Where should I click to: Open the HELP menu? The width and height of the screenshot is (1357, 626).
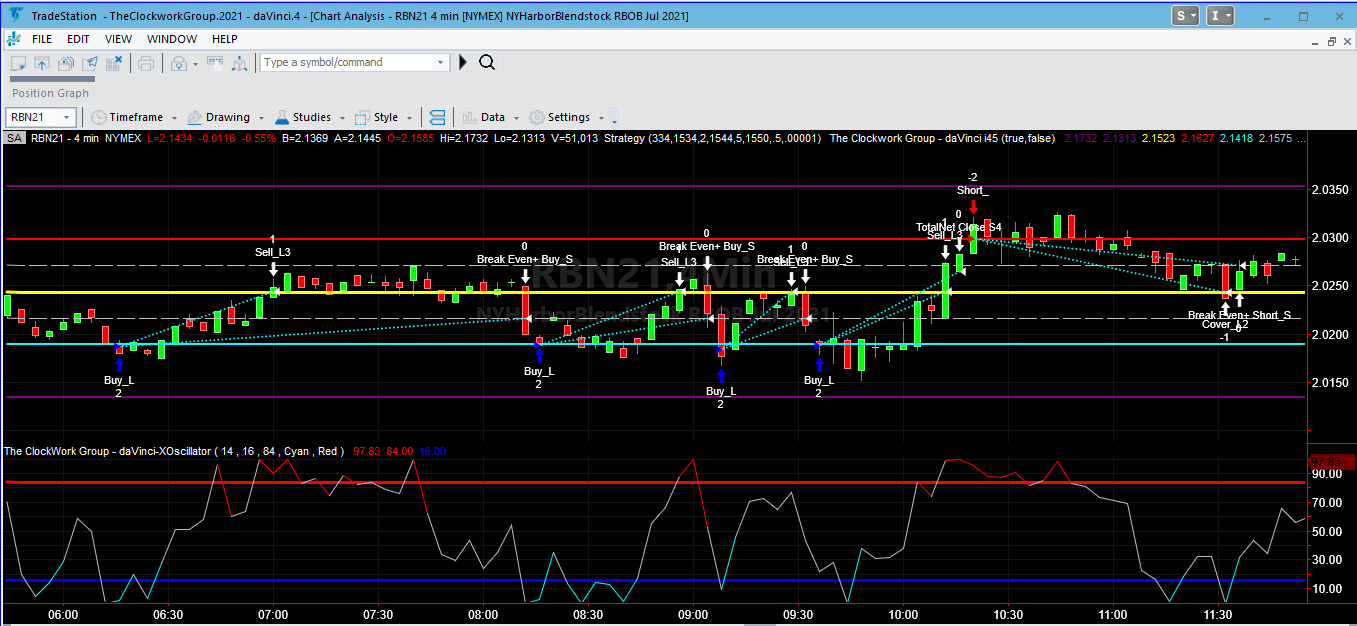pyautogui.click(x=225, y=39)
